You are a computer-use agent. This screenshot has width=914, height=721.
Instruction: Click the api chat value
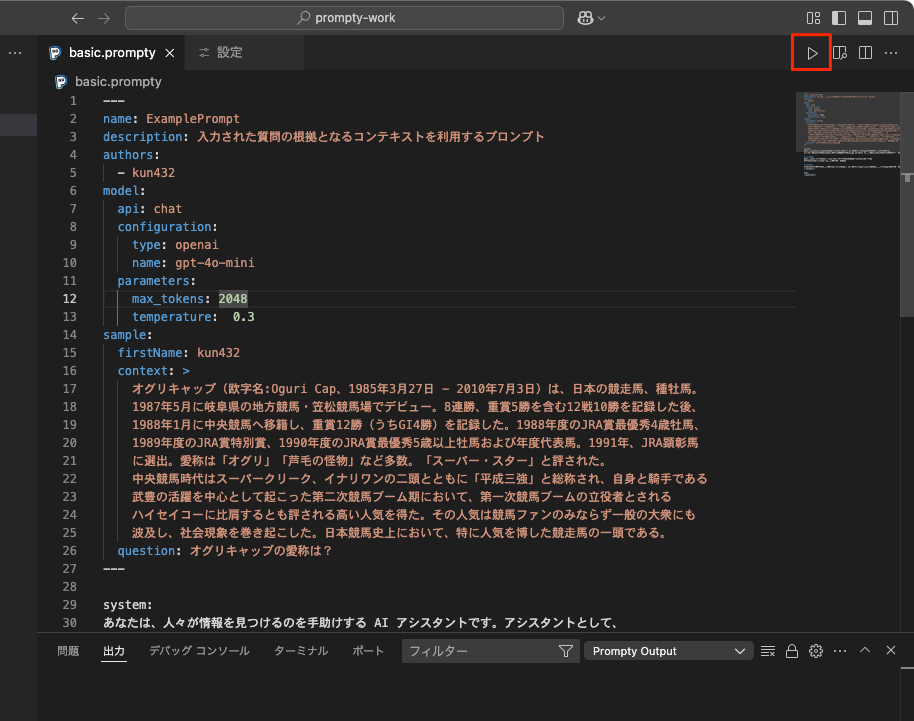(x=168, y=209)
